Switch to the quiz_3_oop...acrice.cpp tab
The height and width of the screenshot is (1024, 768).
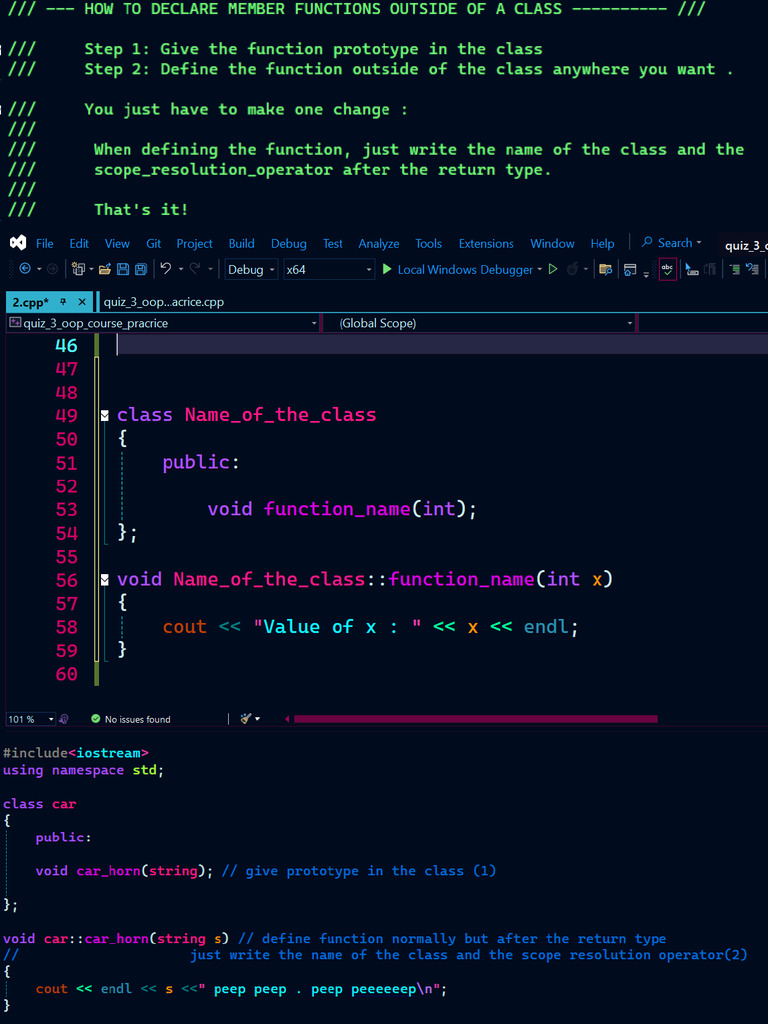163,302
